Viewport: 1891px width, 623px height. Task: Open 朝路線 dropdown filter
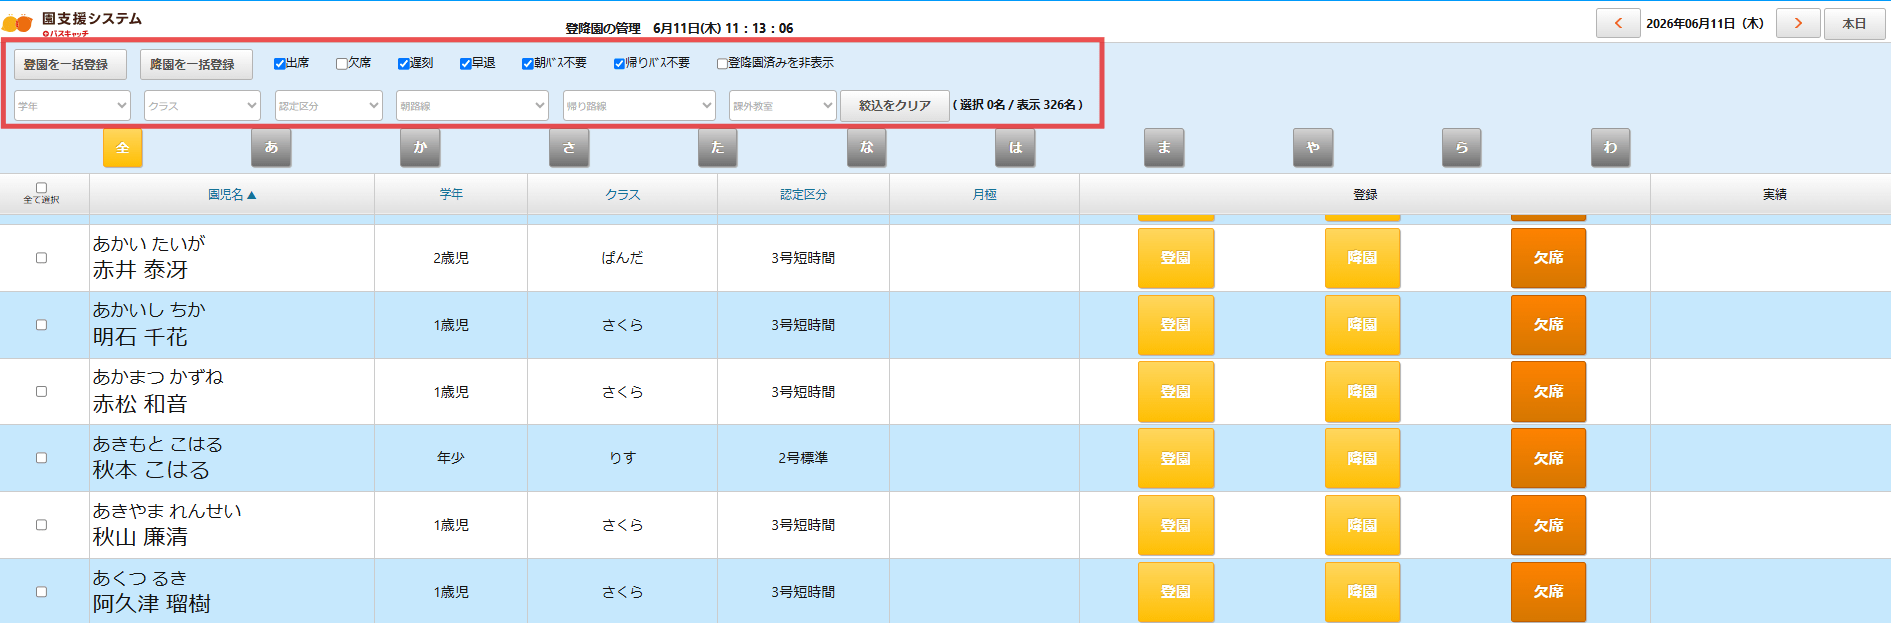pos(472,105)
